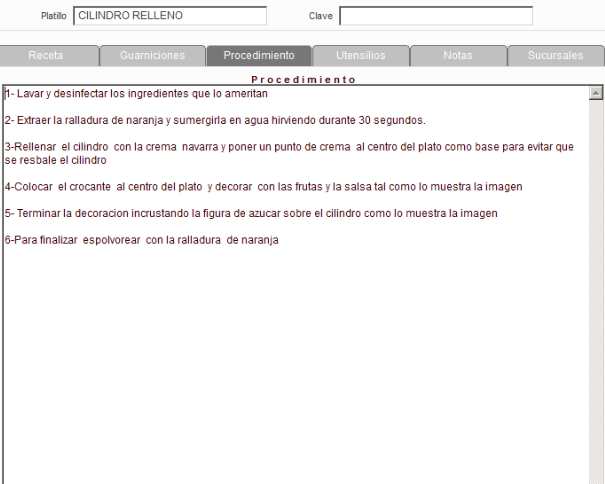This screenshot has width=605, height=484.
Task: Click step 5 'Terminar la decoracion' line
Action: point(250,213)
